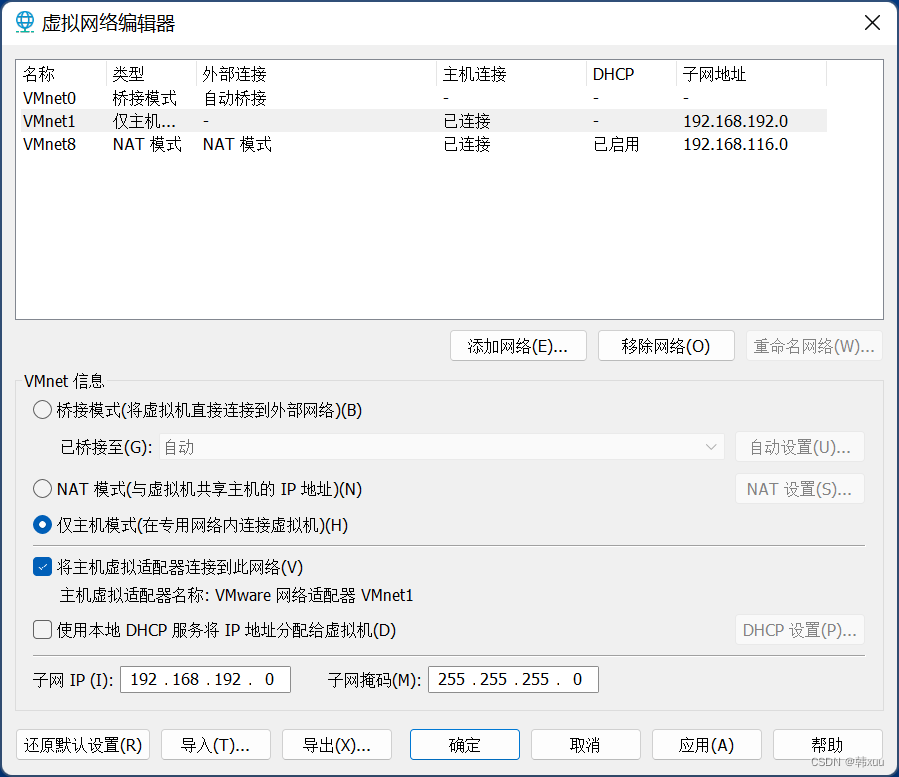The image size is (899, 777).
Task: Open 帮助 button
Action: (828, 745)
